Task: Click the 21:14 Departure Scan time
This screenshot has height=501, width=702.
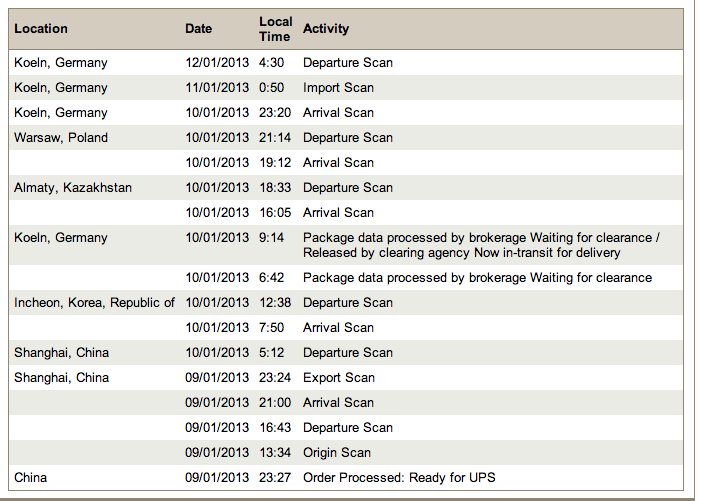Action: pos(274,138)
